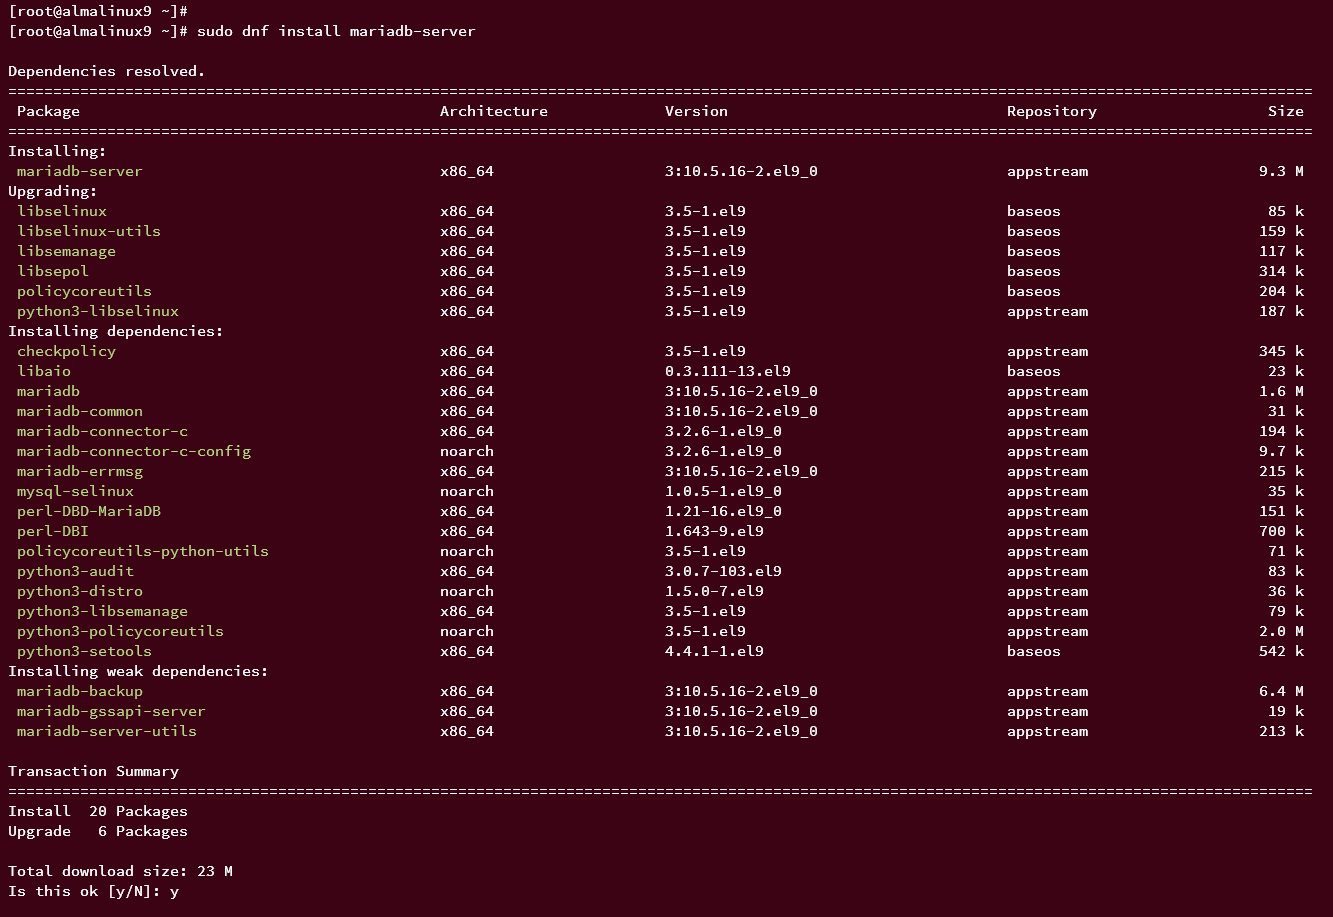The image size is (1333, 917).
Task: Click the 700 k size value
Action: pyautogui.click(x=1281, y=531)
